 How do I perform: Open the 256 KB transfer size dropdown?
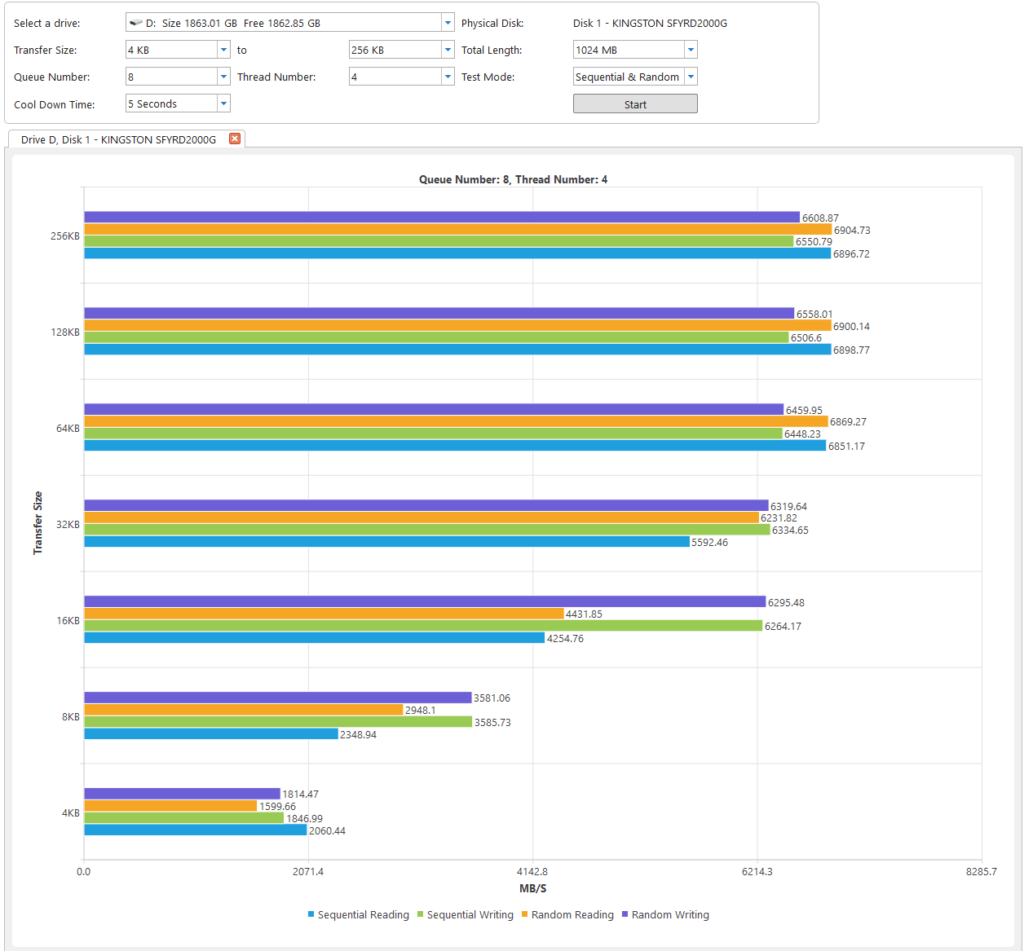[447, 49]
